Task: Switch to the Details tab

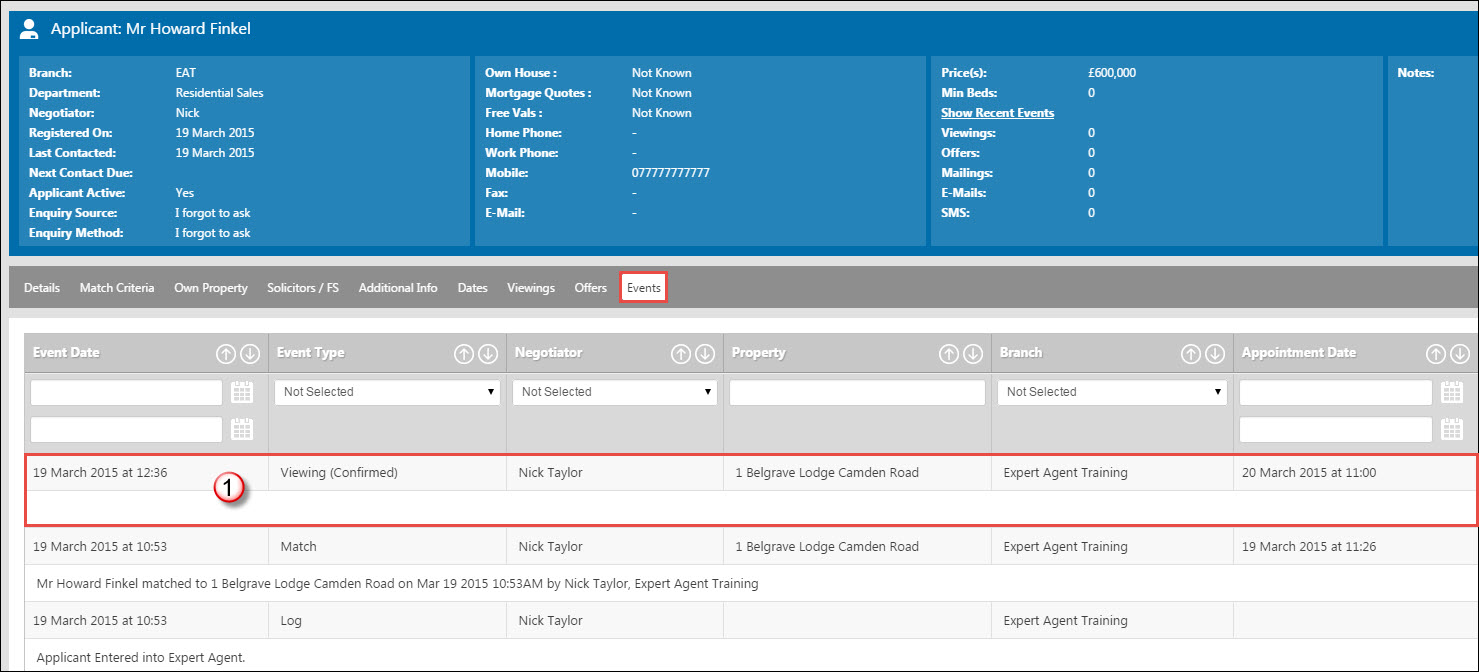Action: [x=42, y=288]
